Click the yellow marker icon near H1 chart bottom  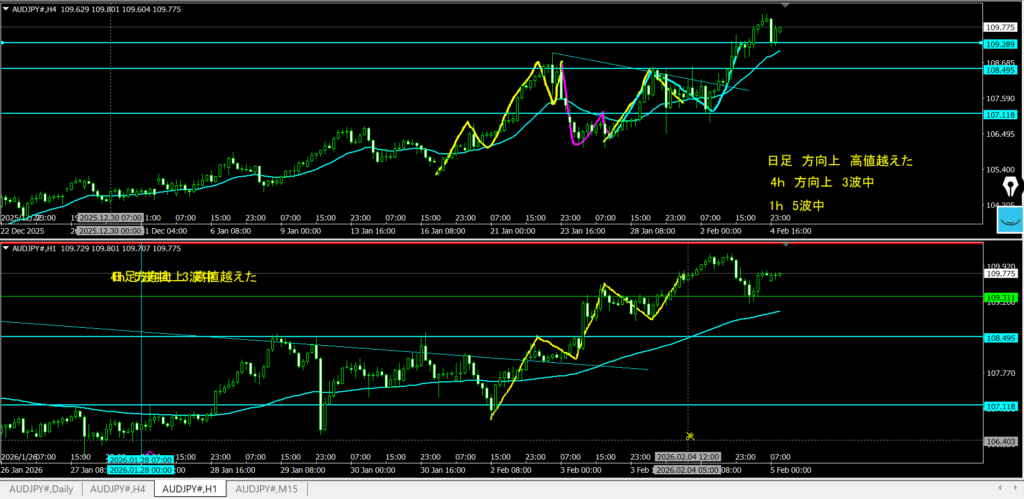coord(690,435)
